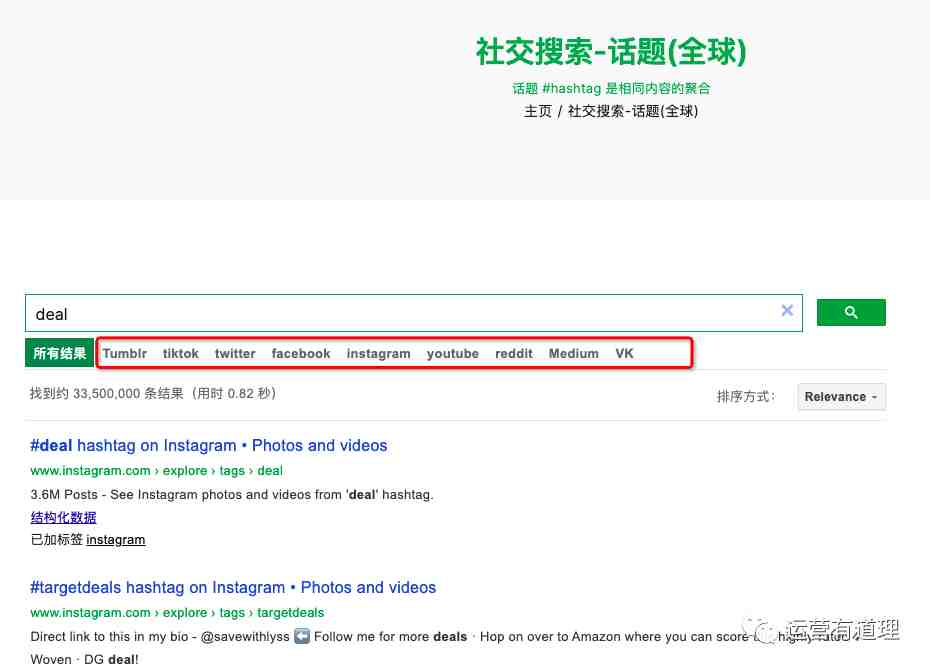Switch to the reddit tab
Image resolution: width=930 pixels, height=671 pixels.
[x=514, y=354]
